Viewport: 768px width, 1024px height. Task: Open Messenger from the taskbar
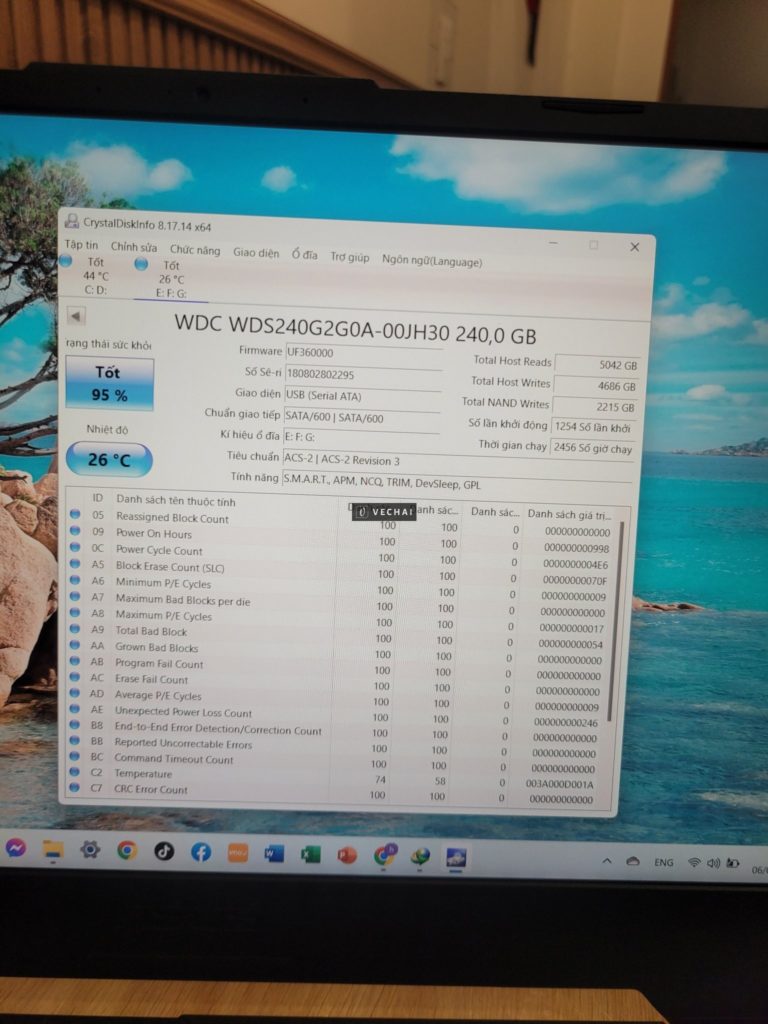pyautogui.click(x=16, y=848)
